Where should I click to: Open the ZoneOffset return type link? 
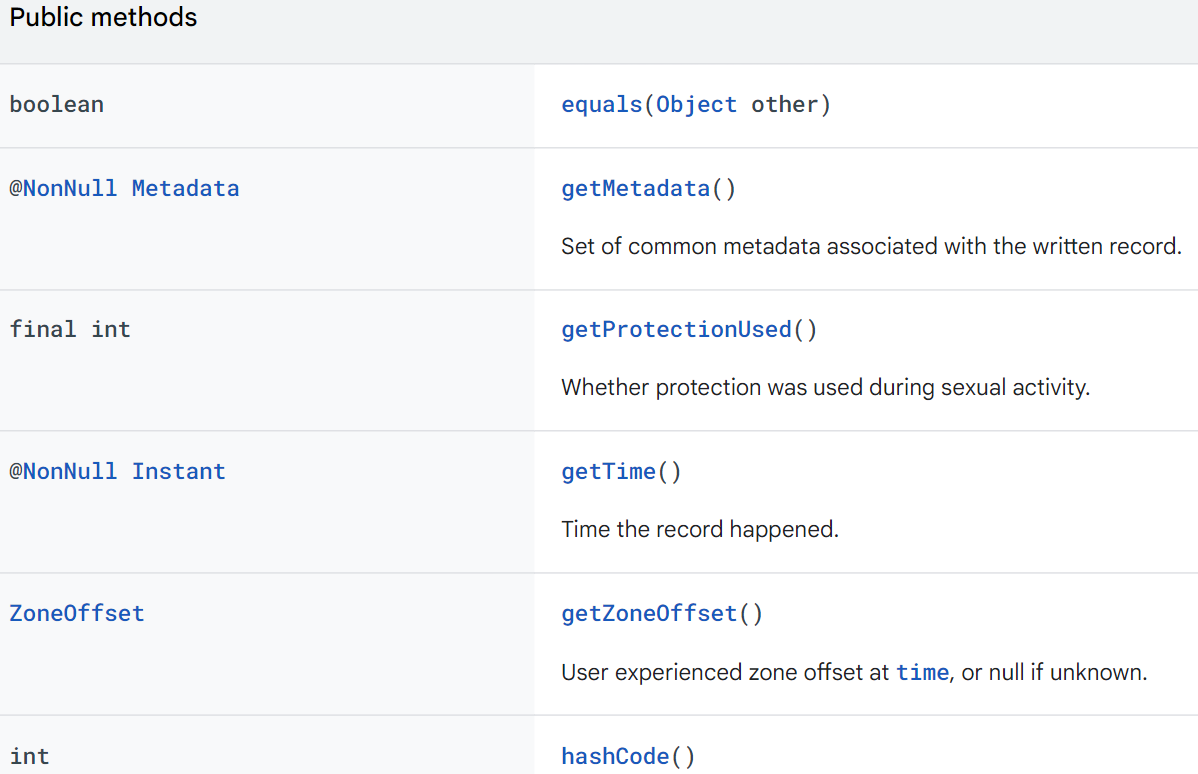[76, 614]
